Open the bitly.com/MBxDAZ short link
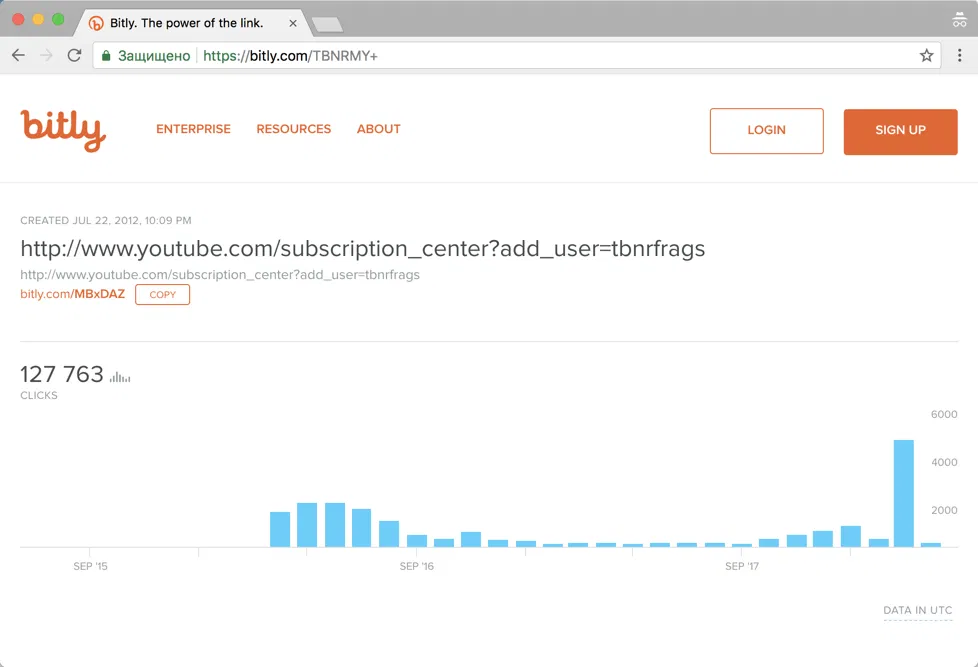 click(71, 294)
